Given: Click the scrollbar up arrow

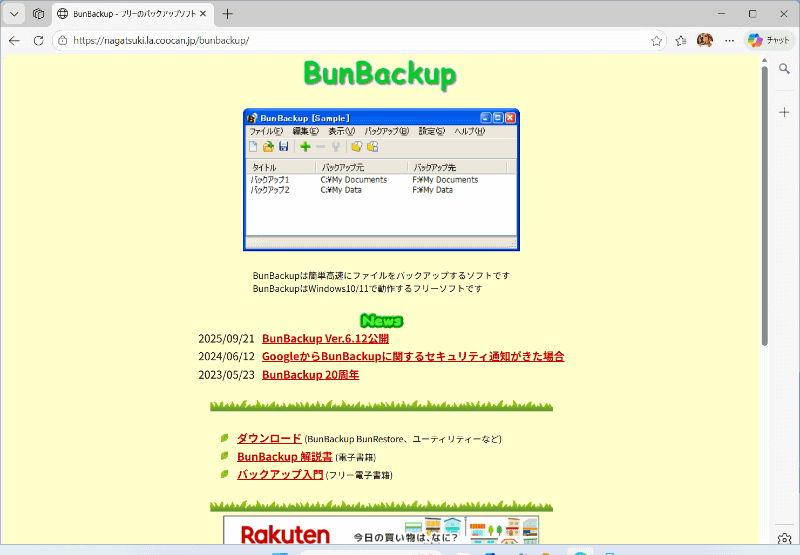Looking at the screenshot, I should click(764, 60).
